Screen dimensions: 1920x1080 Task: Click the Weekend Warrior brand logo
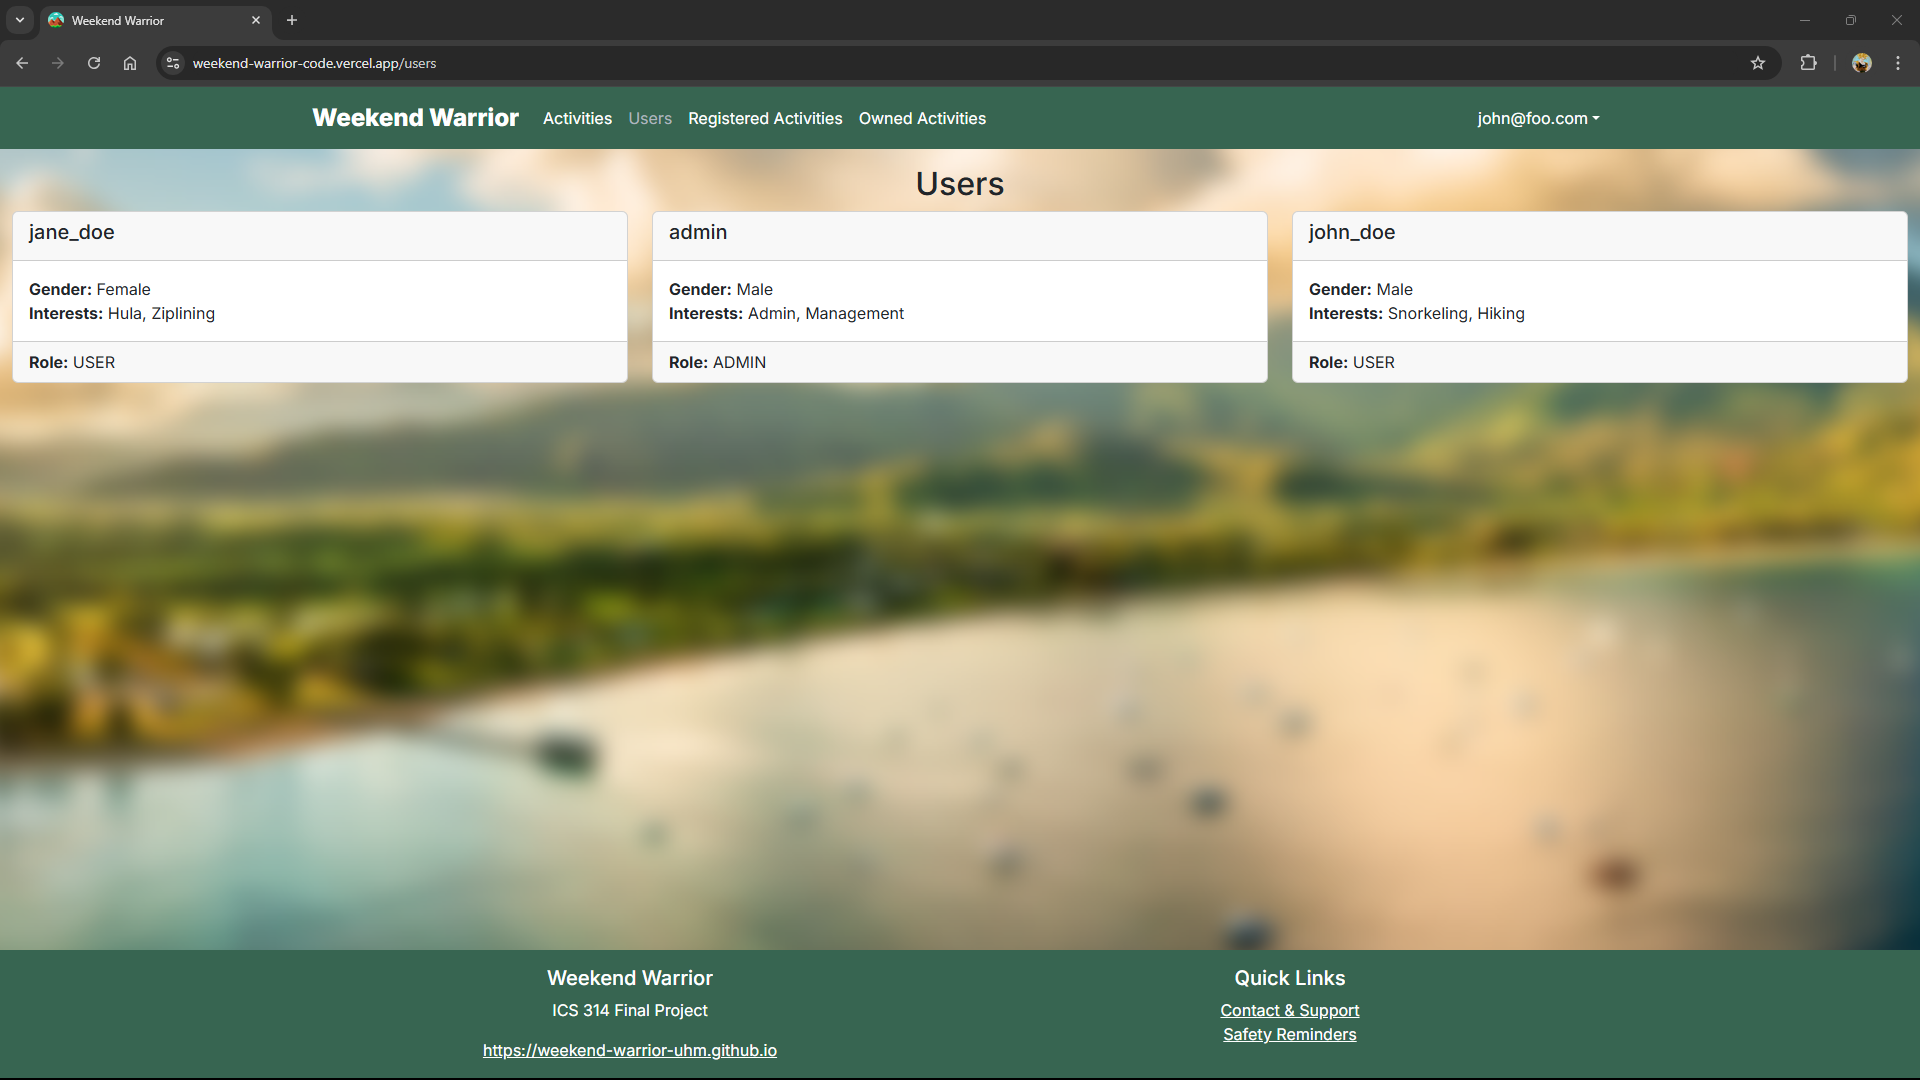pos(415,118)
